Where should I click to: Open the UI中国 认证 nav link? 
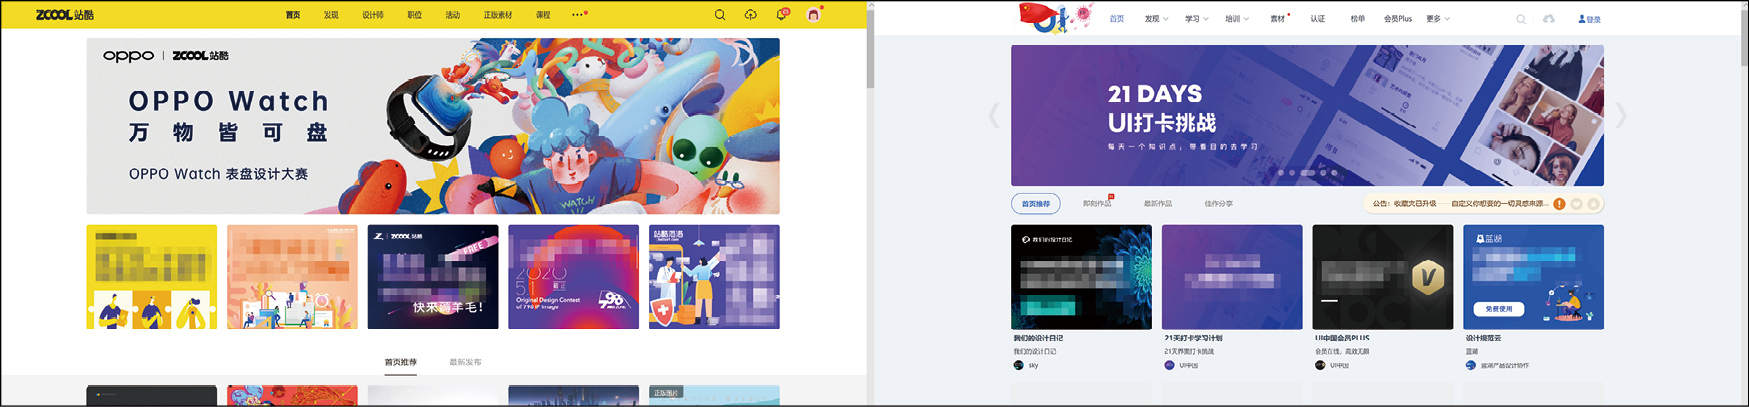(1318, 19)
